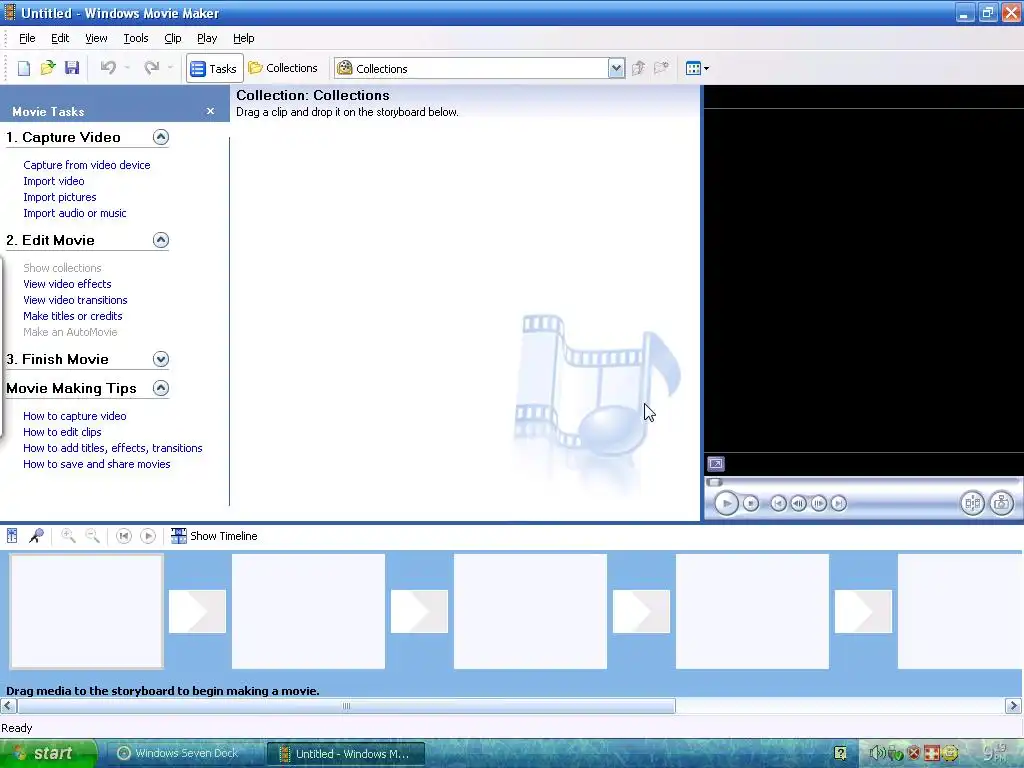Image resolution: width=1024 pixels, height=768 pixels.
Task: Create a new project with the blank page icon
Action: [x=24, y=68]
